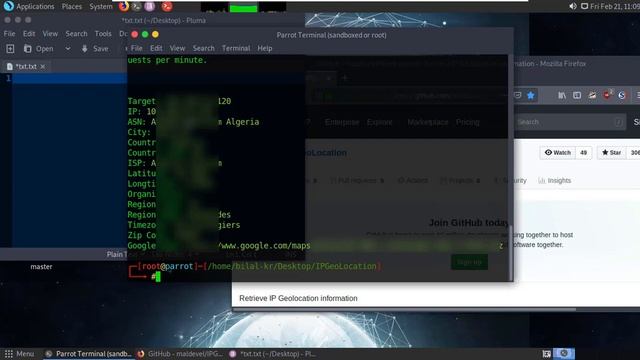This screenshot has width=640, height=360.
Task: Close the *txt.txt tab in Pluma
Action: [x=43, y=66]
